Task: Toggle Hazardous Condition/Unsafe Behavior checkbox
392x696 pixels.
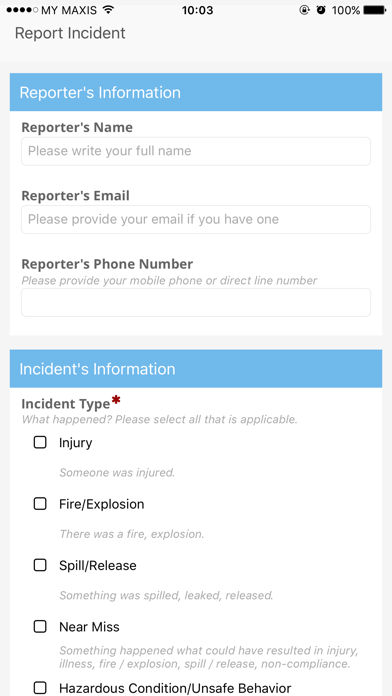Action: (40, 688)
